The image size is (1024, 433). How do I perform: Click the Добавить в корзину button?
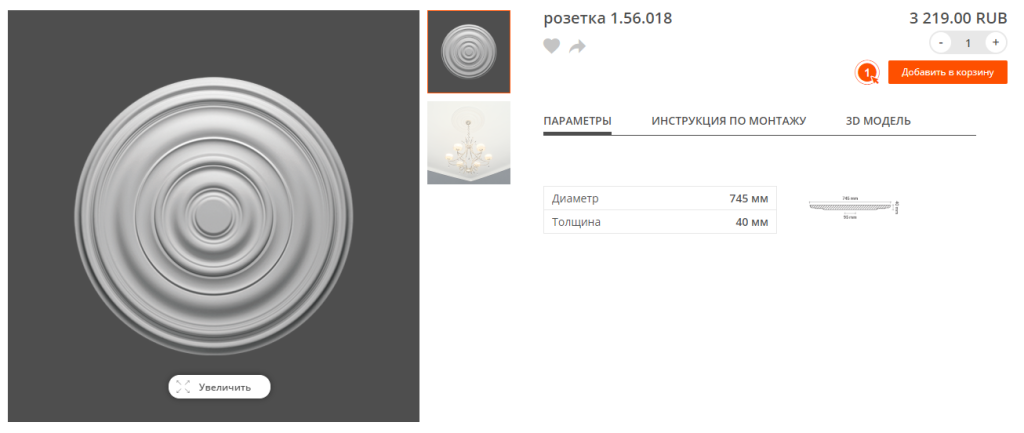[x=948, y=72]
